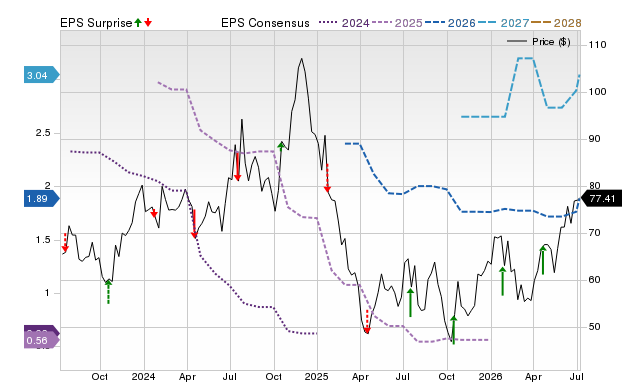Screen dimensions: 640x382
Task: Toggle the 2028 consensus series in legend
Action: pos(556,23)
